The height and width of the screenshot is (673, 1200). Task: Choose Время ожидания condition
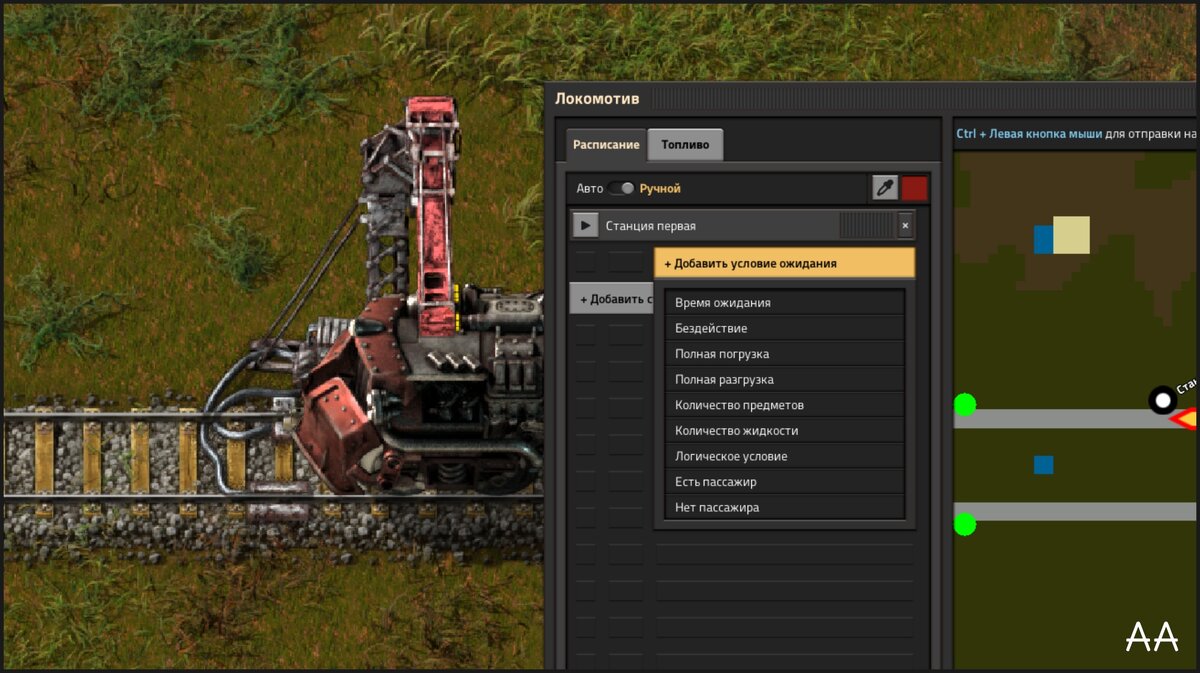(785, 302)
